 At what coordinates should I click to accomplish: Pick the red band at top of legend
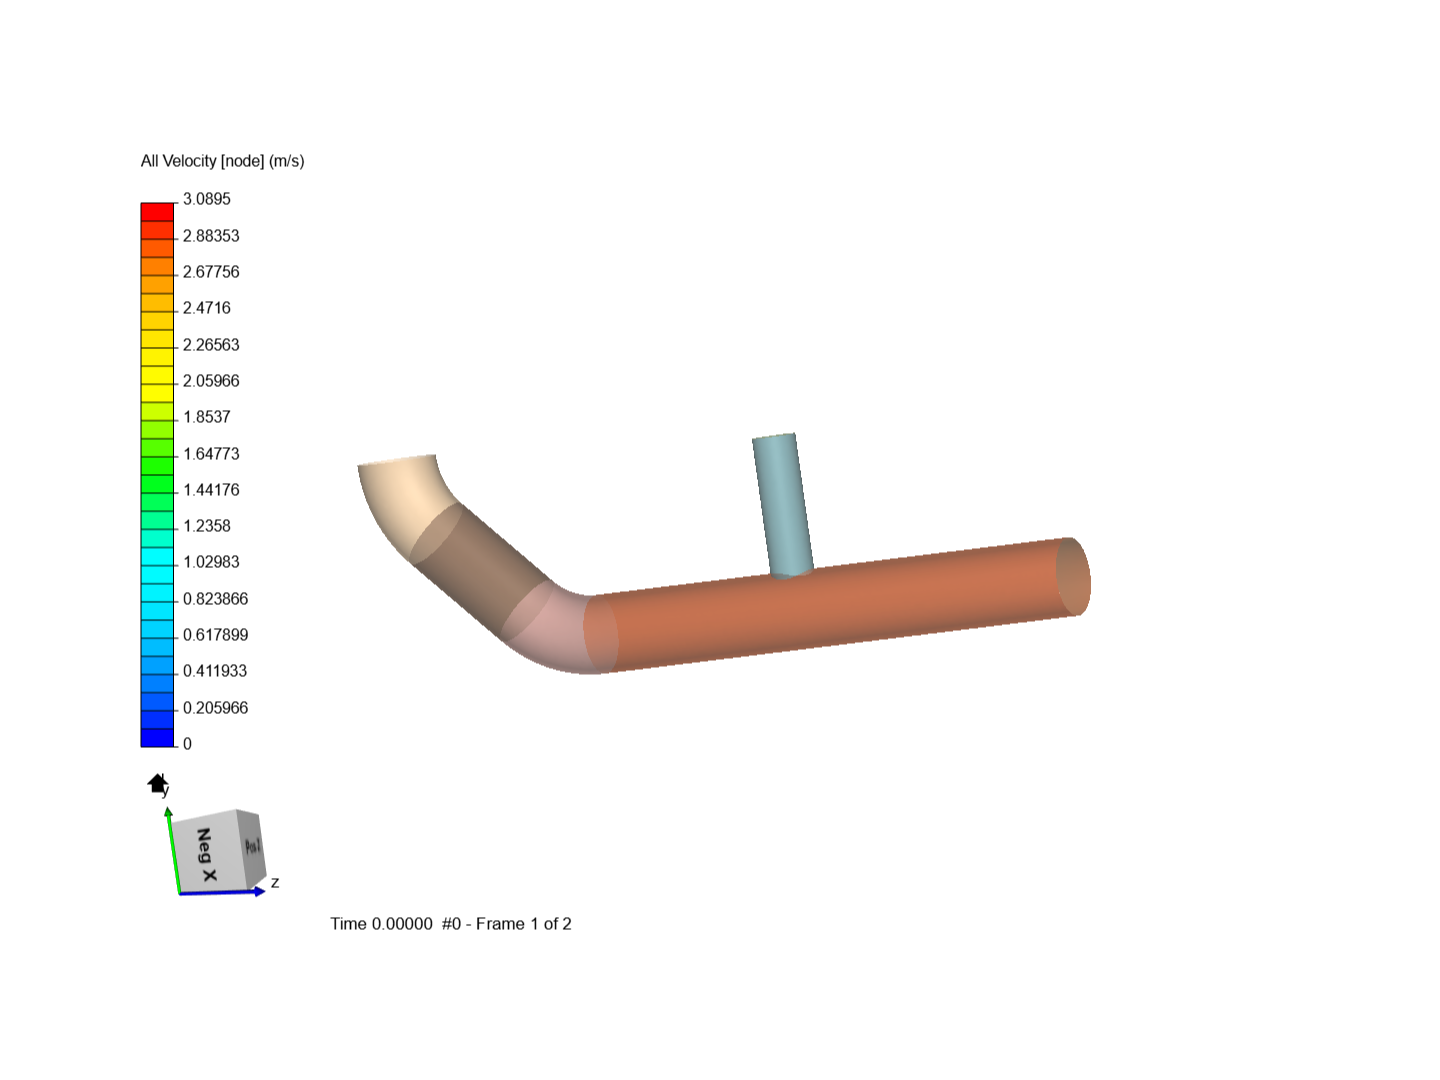pyautogui.click(x=157, y=212)
